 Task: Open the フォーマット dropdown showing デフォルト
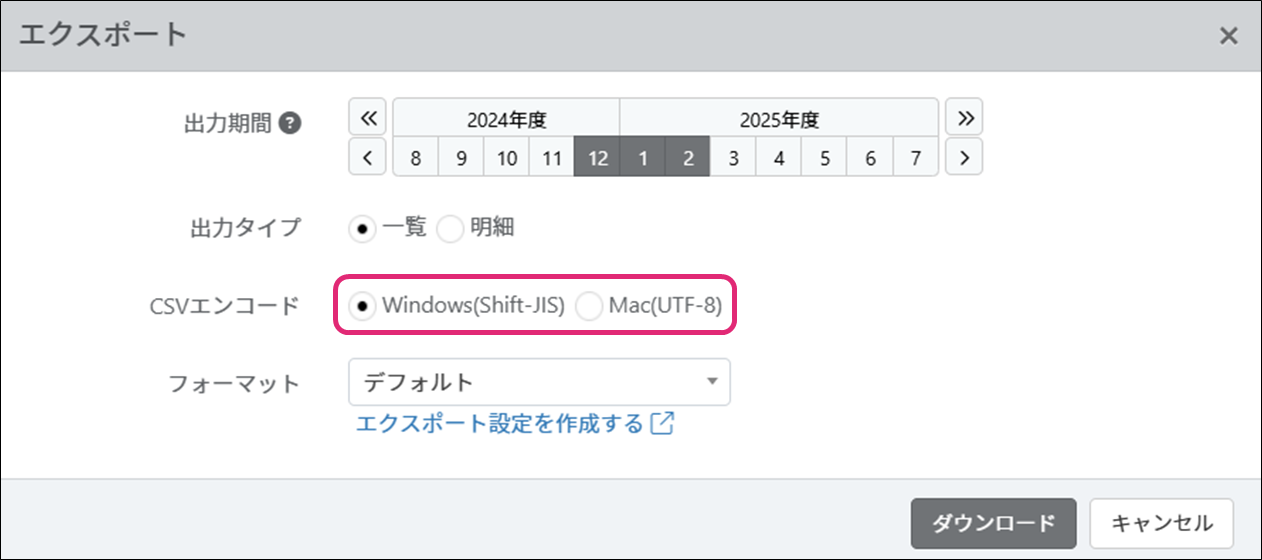539,382
